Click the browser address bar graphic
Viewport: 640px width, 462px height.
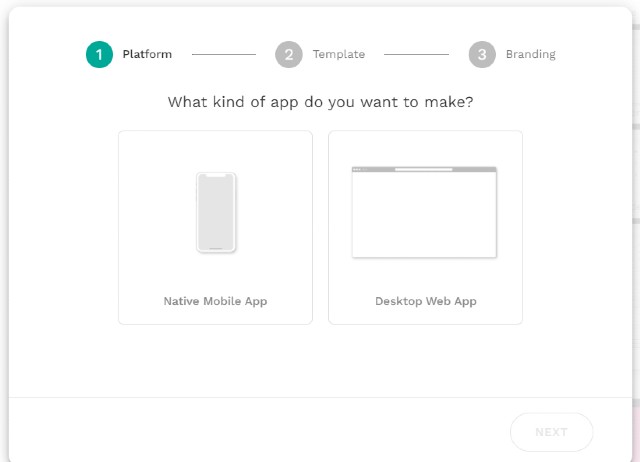click(424, 169)
